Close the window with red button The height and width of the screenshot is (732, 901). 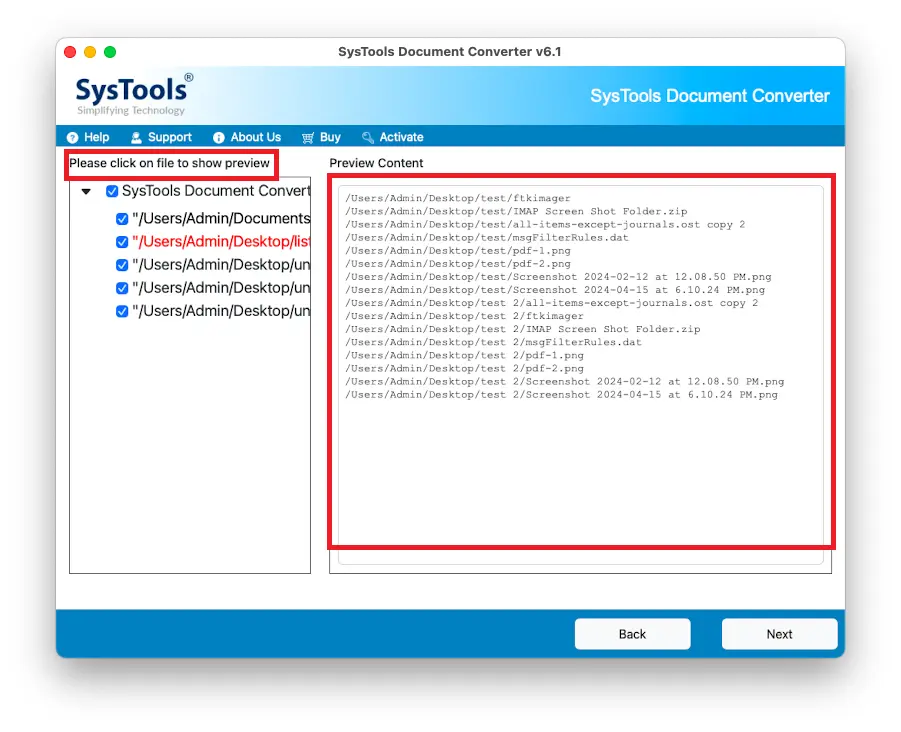pos(70,52)
